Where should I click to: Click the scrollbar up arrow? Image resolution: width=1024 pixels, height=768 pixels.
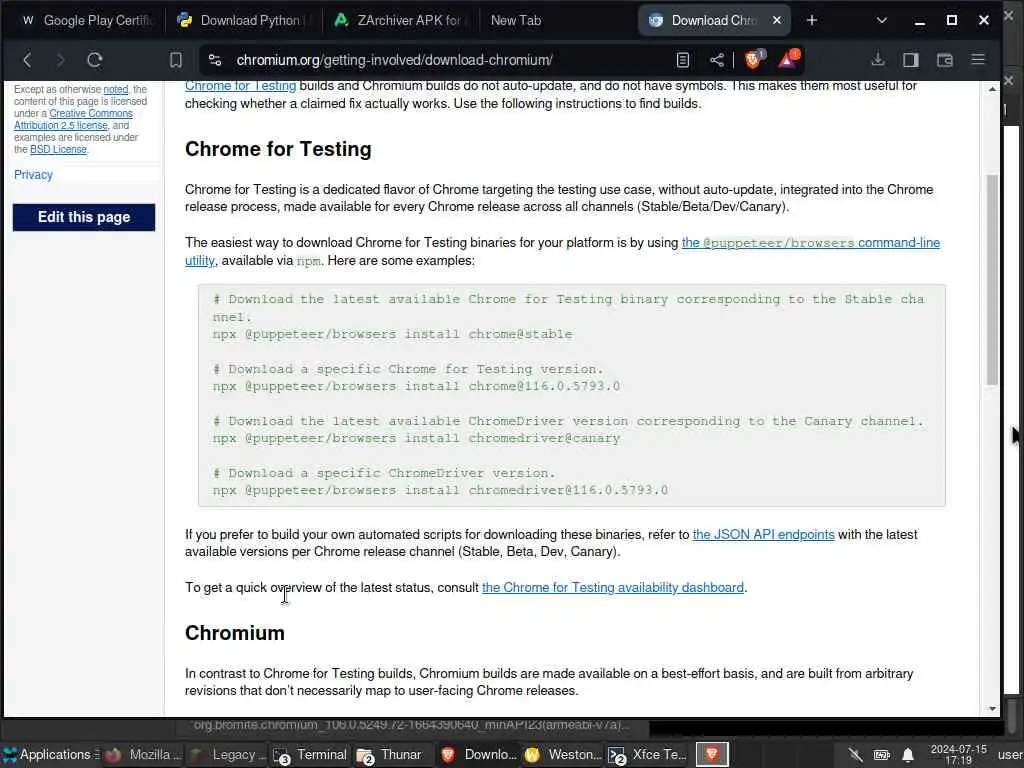coord(992,89)
